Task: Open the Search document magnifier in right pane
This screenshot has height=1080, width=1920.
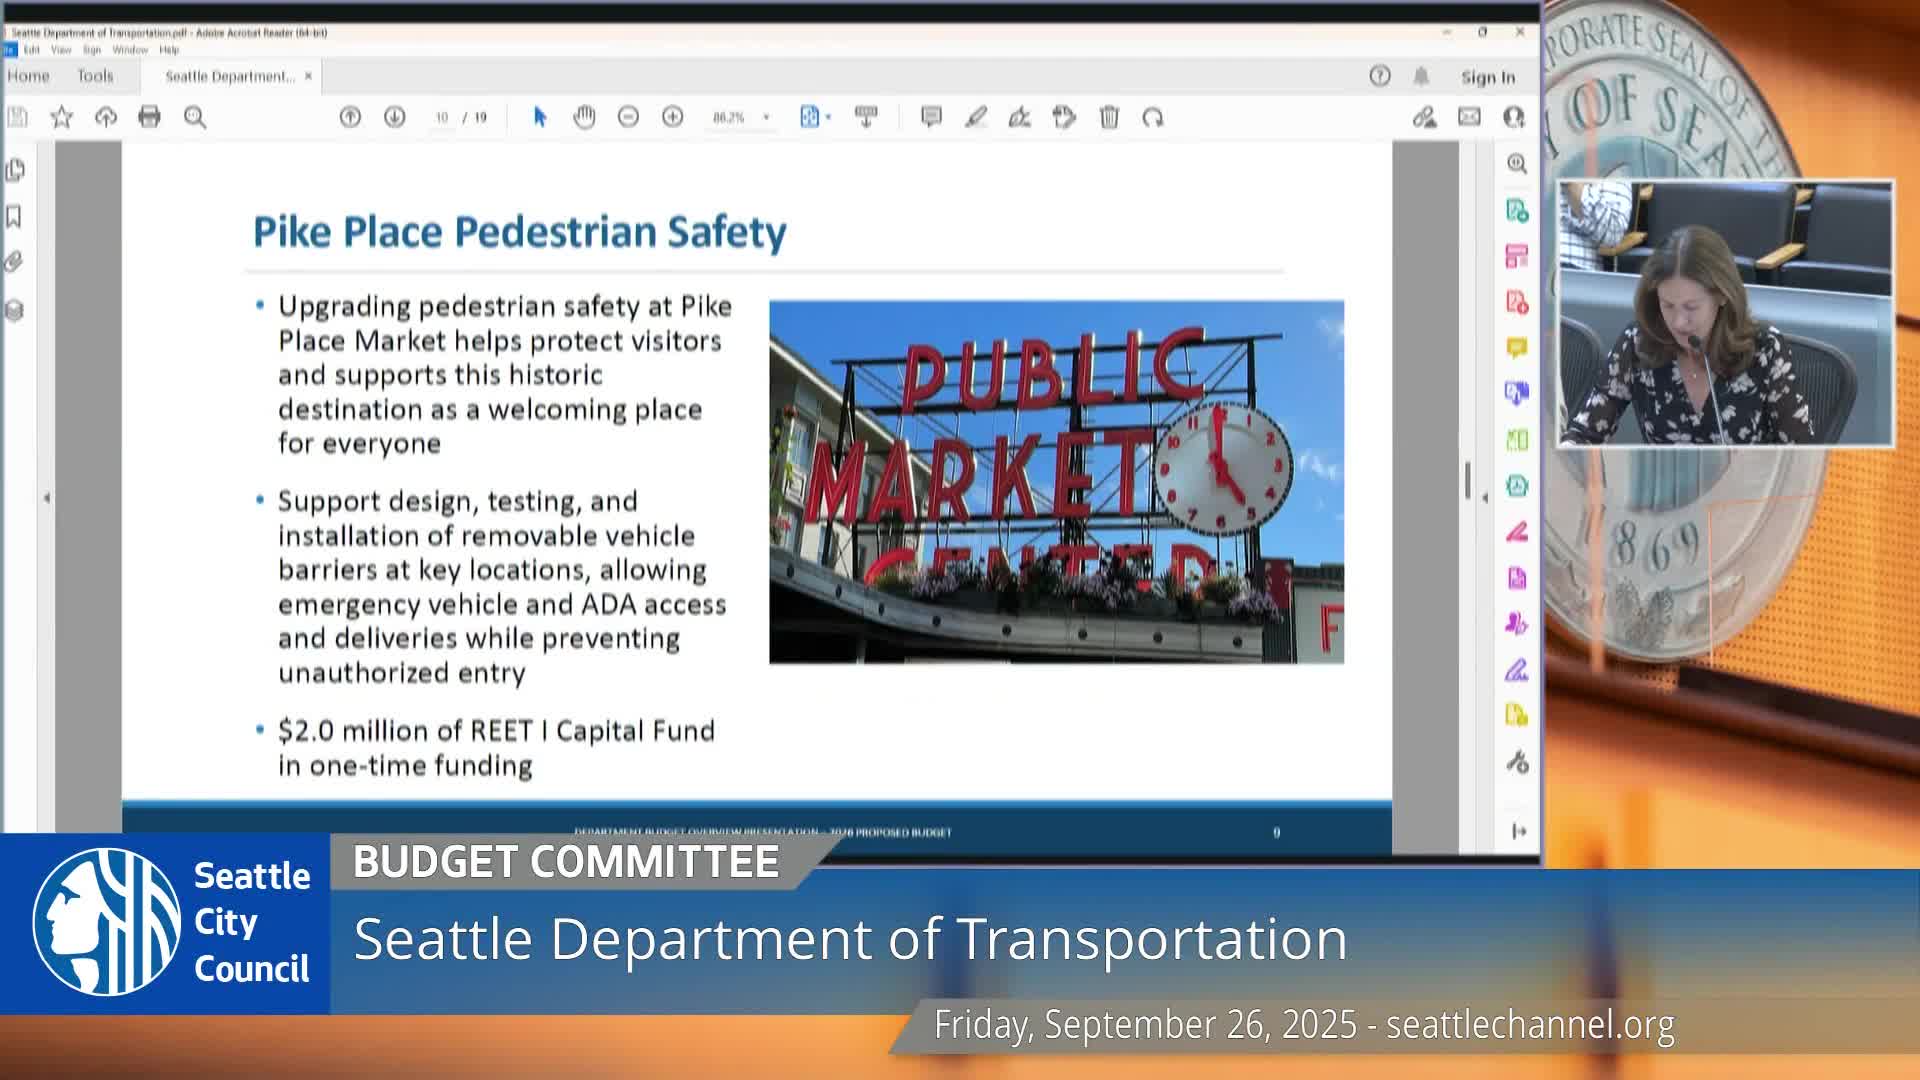Action: tap(1517, 164)
